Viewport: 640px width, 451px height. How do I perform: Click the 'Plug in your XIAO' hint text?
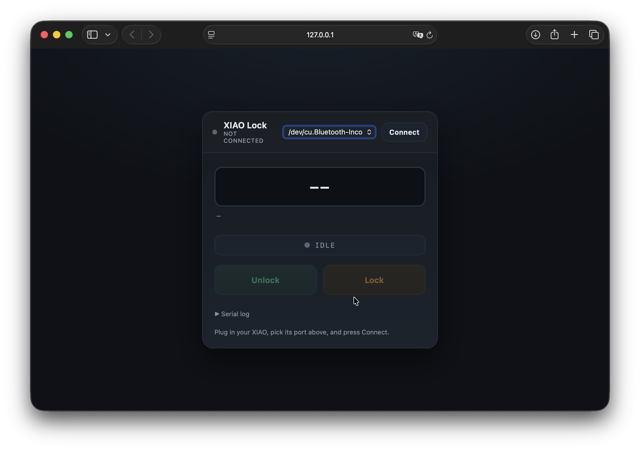(302, 332)
